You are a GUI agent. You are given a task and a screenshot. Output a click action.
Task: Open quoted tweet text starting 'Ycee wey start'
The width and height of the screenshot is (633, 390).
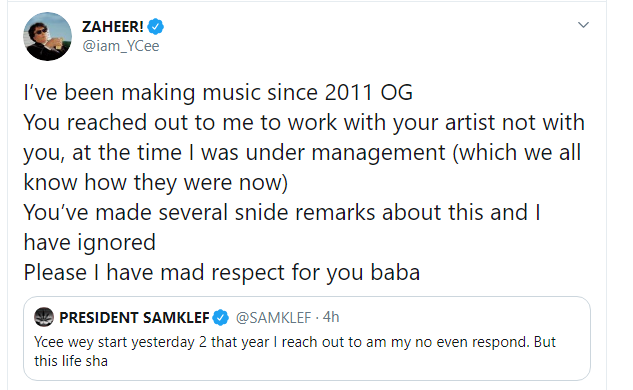click(295, 342)
